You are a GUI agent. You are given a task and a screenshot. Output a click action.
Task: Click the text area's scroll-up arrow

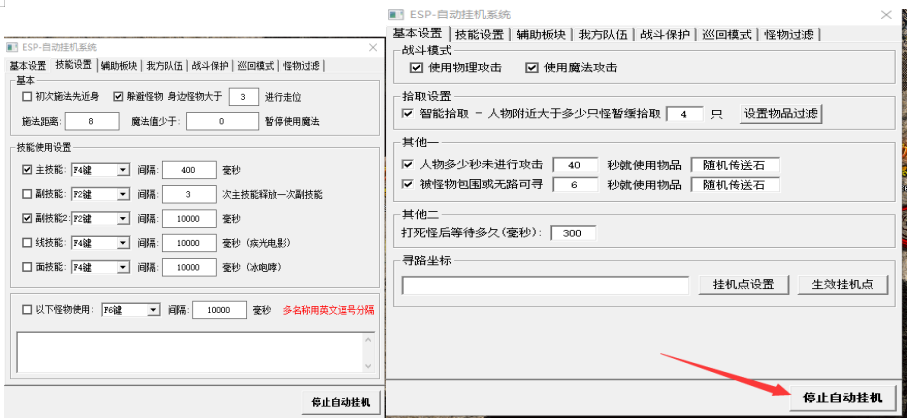point(368,340)
